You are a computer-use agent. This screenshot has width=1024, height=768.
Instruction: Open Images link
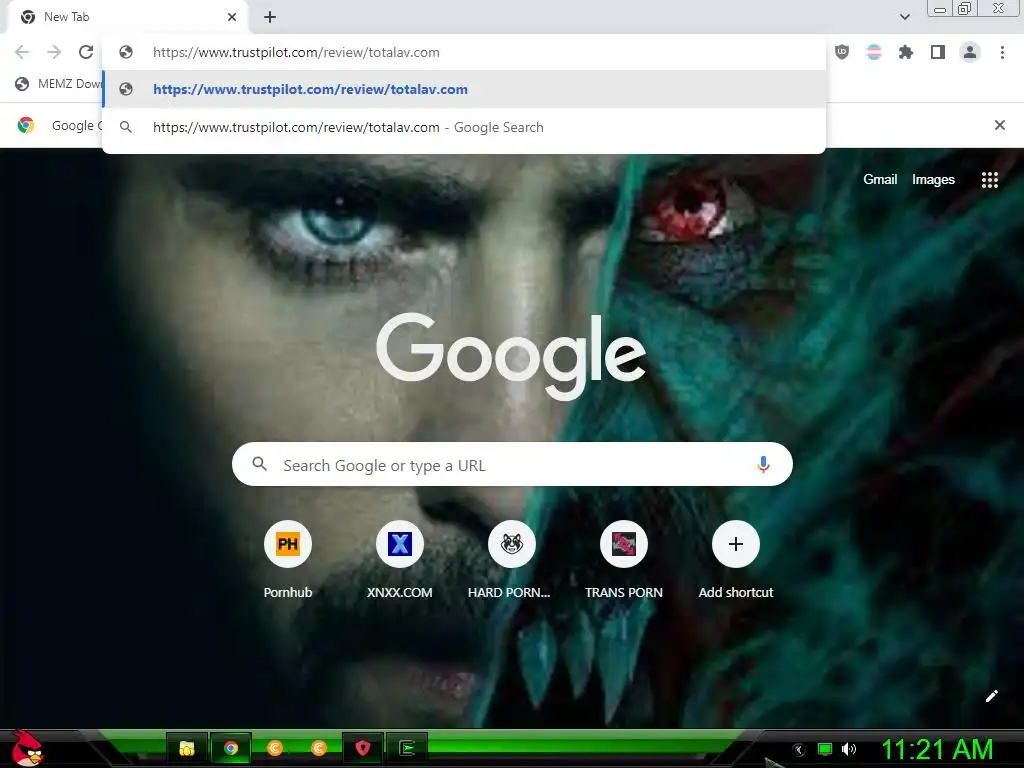(x=933, y=180)
